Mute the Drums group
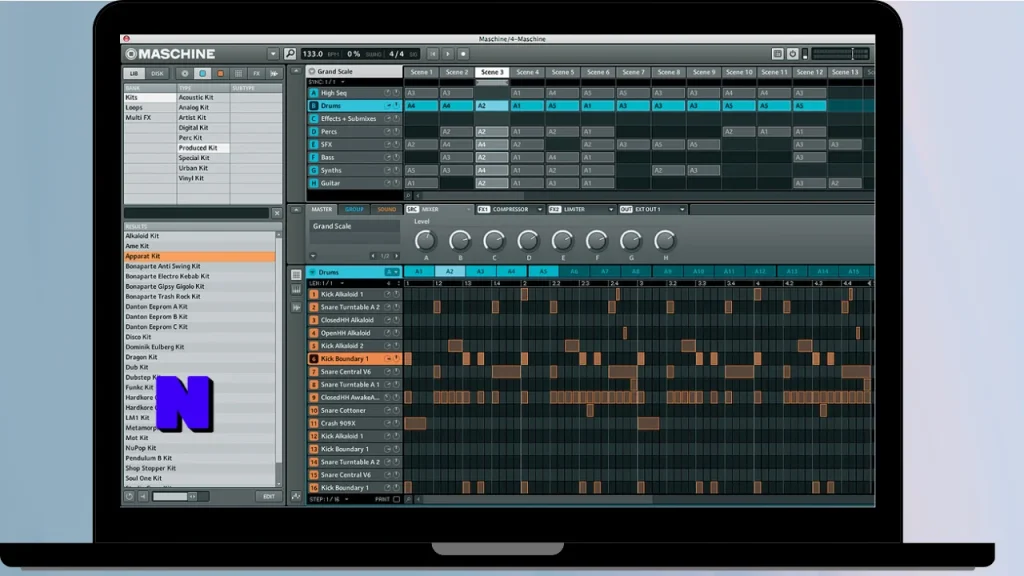This screenshot has height=576, width=1024. (396, 106)
